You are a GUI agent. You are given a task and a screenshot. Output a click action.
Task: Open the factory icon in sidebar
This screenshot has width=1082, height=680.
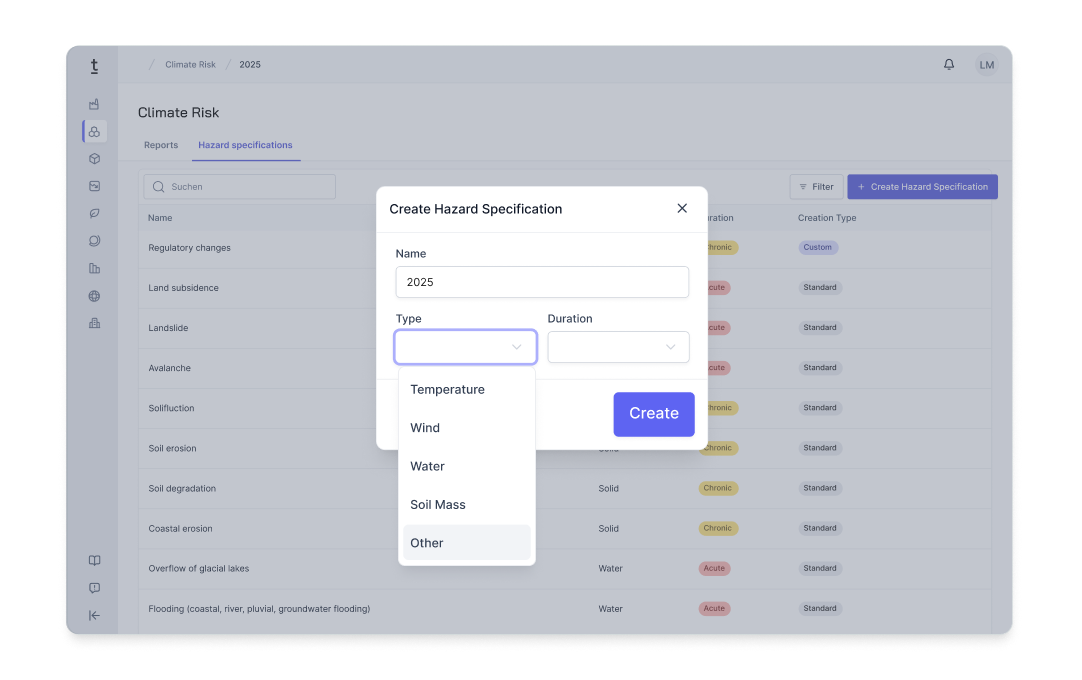point(95,104)
